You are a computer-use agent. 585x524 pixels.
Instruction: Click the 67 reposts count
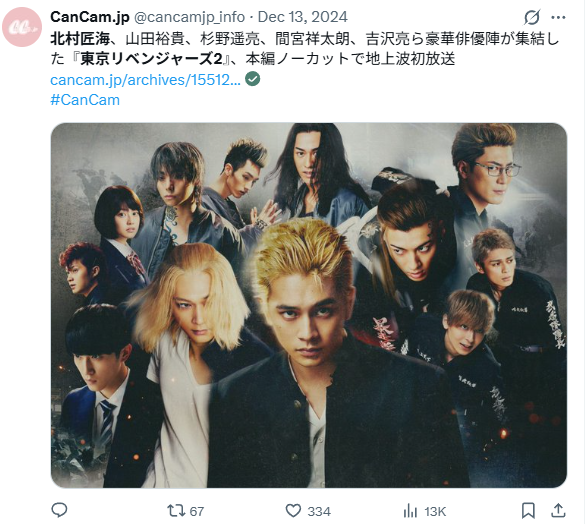point(197,511)
